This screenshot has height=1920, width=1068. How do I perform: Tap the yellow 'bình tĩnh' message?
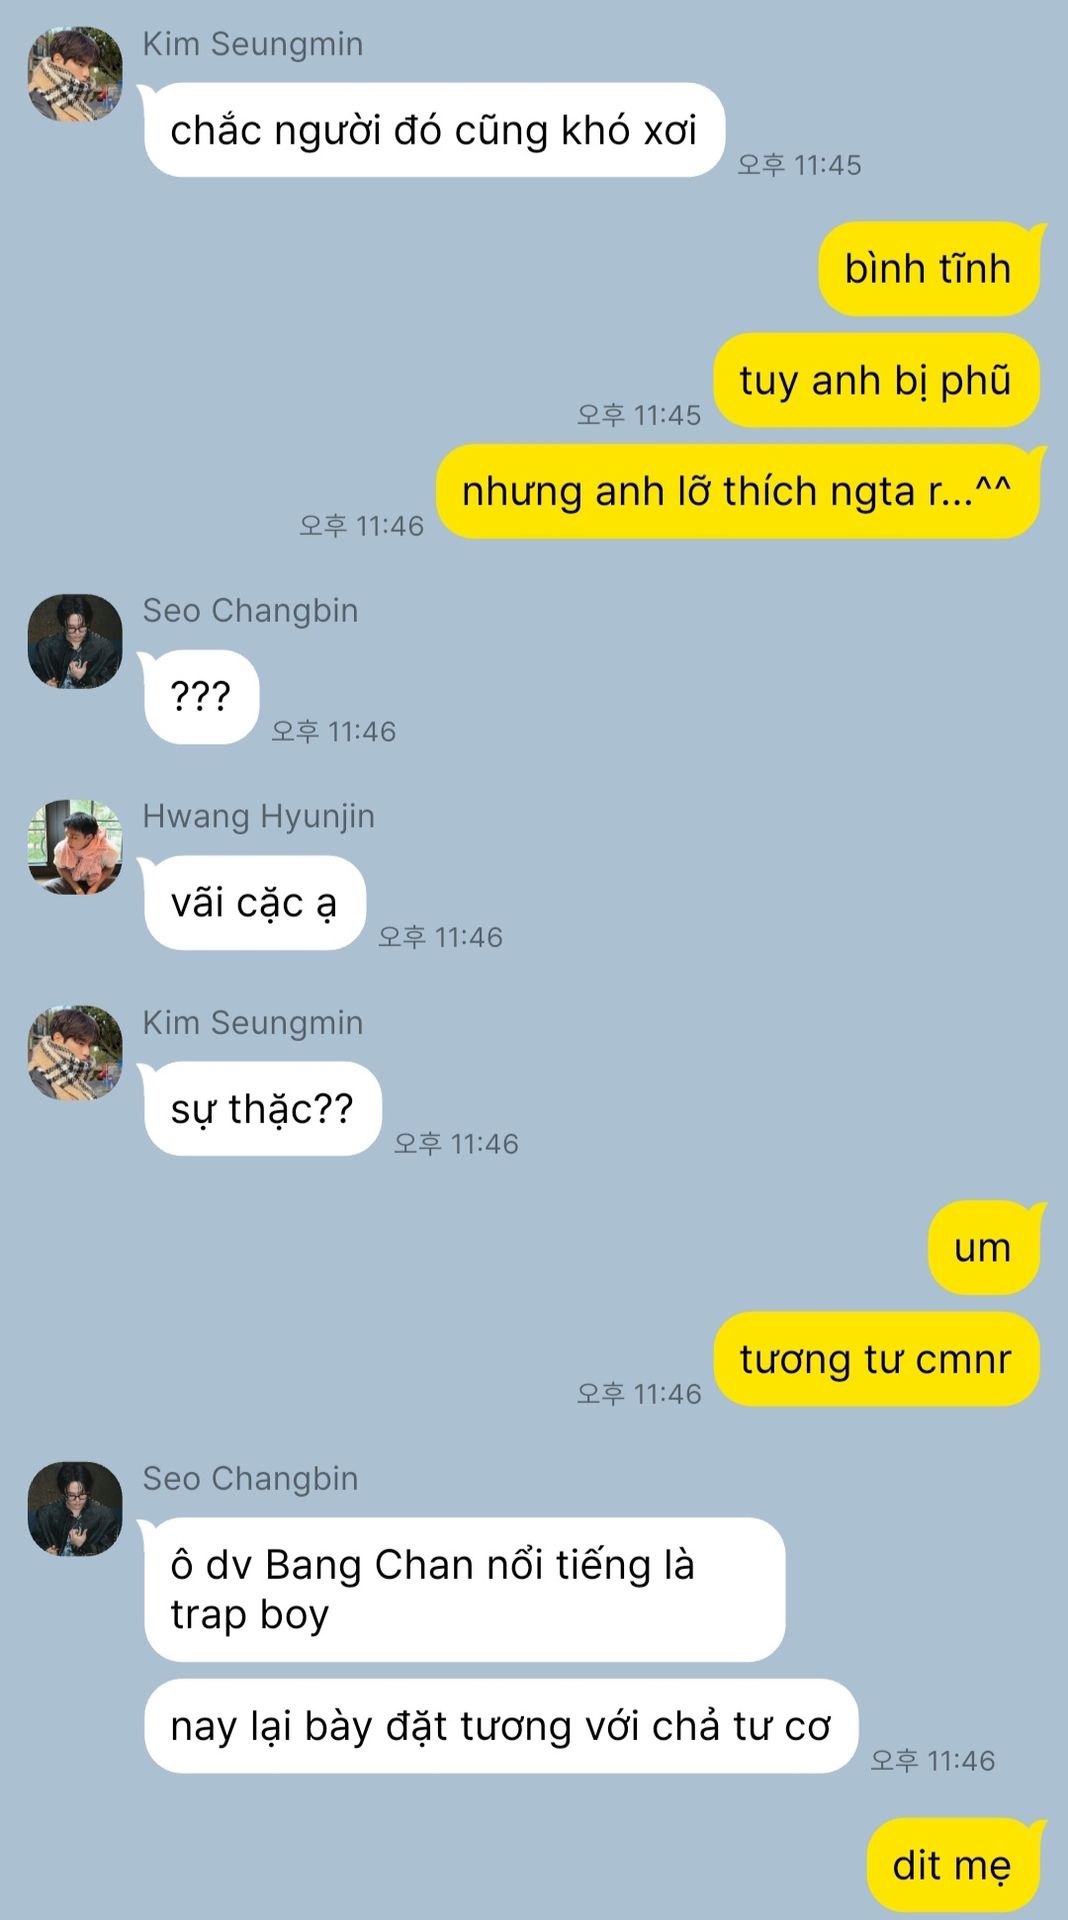click(x=929, y=269)
